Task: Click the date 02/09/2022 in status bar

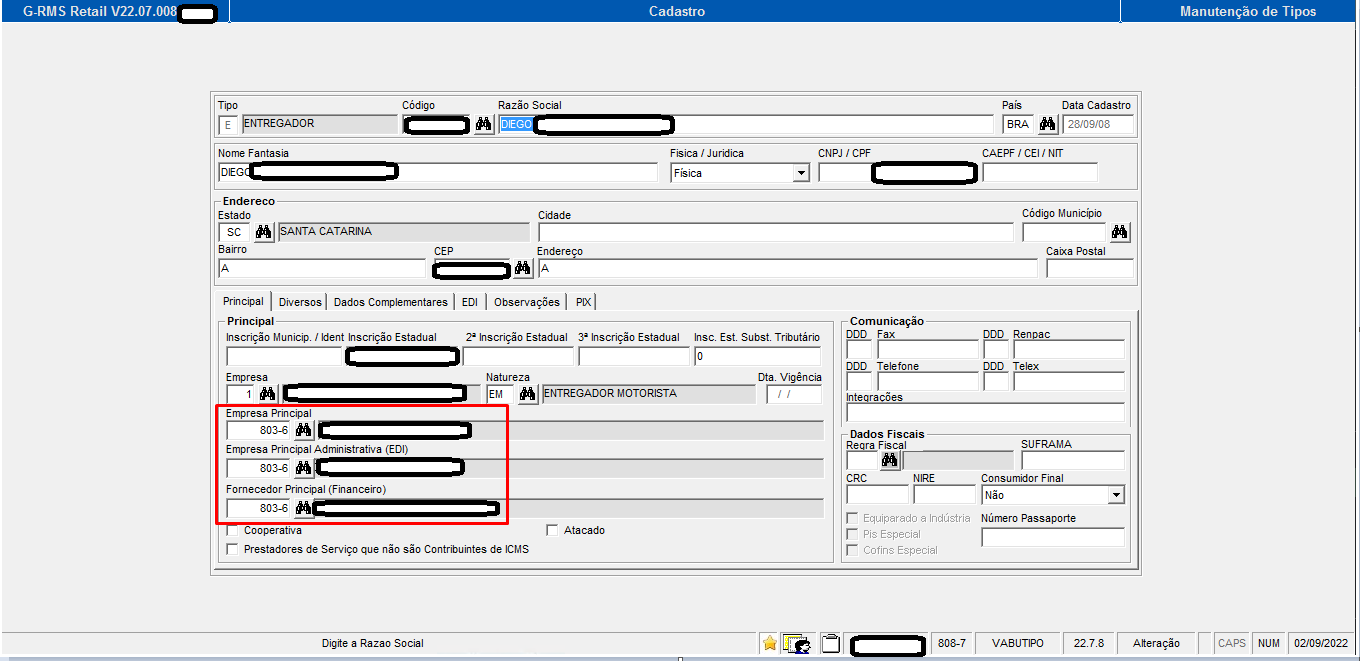Action: click(1321, 643)
